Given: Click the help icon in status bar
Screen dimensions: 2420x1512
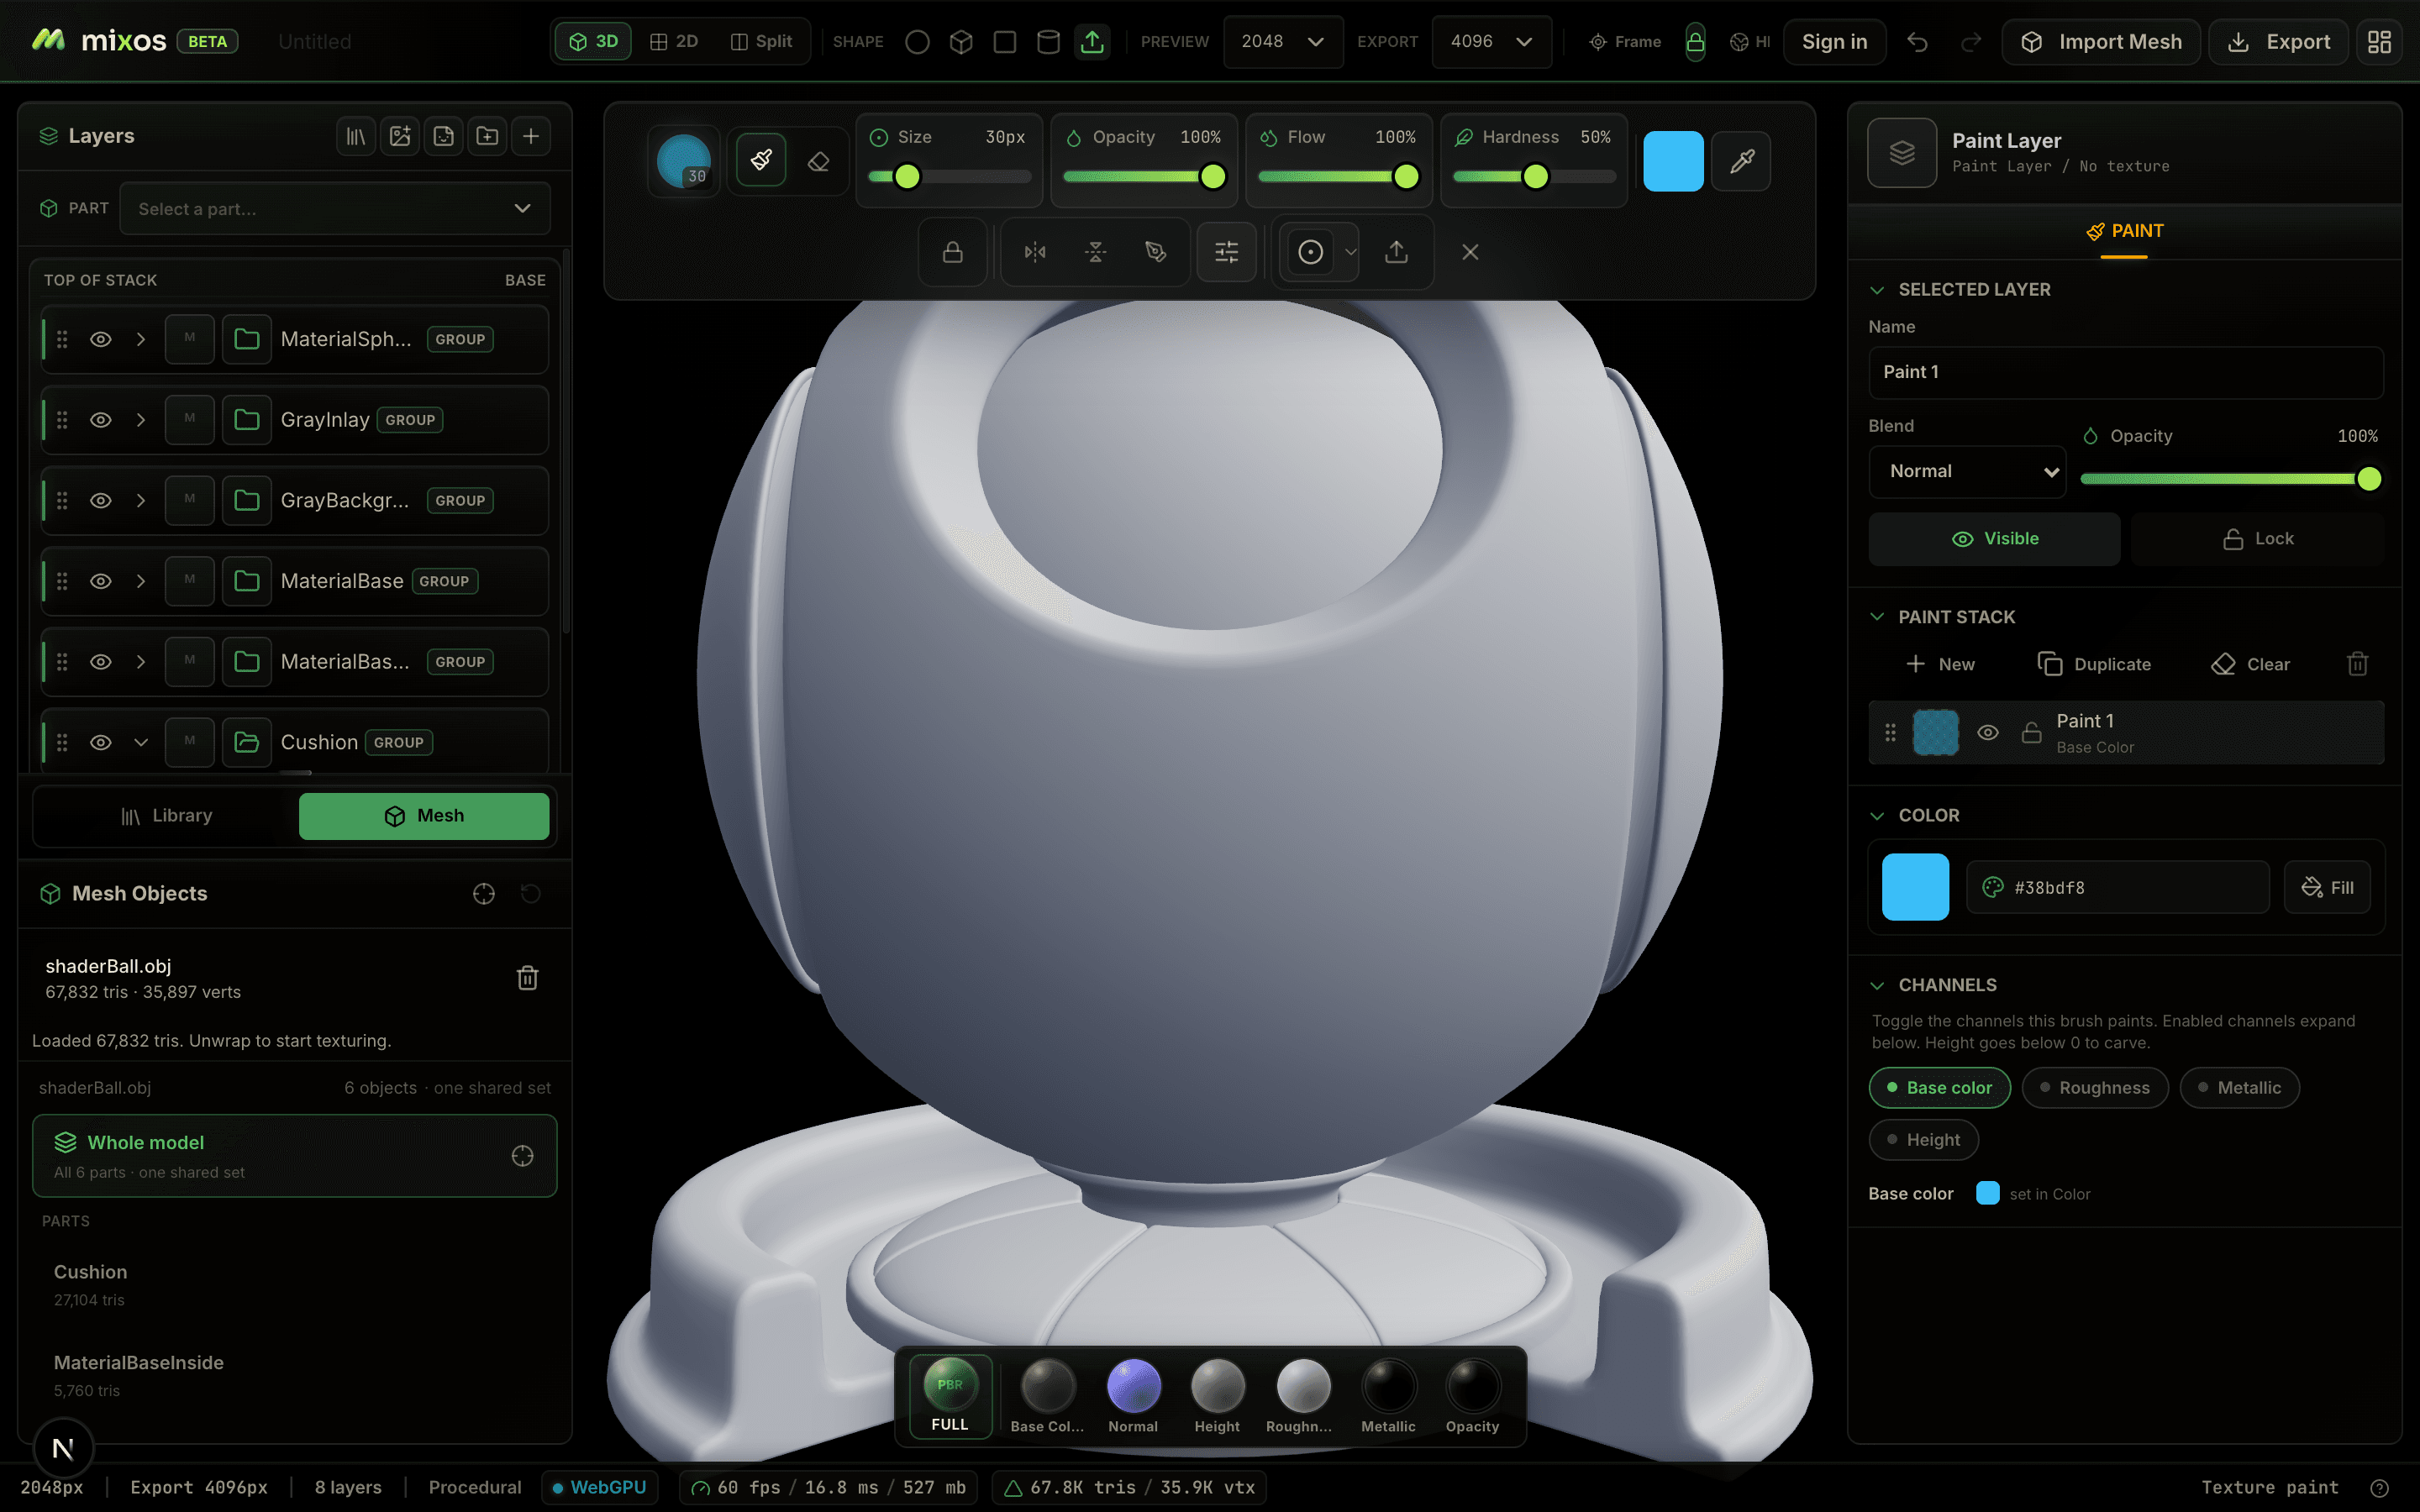Looking at the screenshot, I should (x=2380, y=1488).
